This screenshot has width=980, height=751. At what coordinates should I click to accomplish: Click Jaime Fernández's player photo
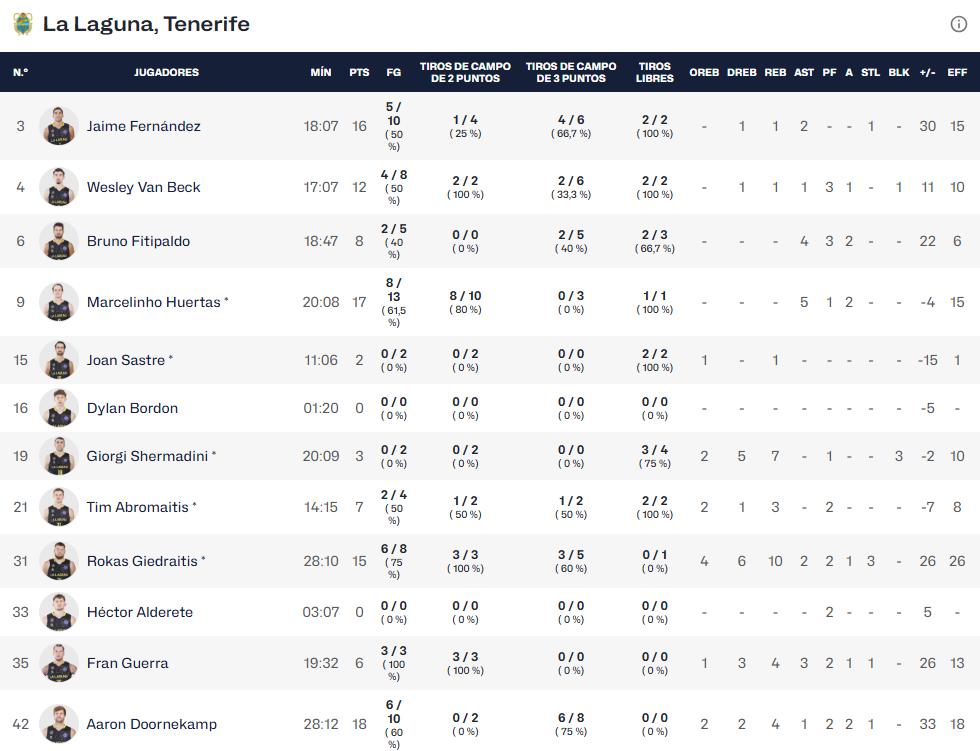tap(59, 126)
